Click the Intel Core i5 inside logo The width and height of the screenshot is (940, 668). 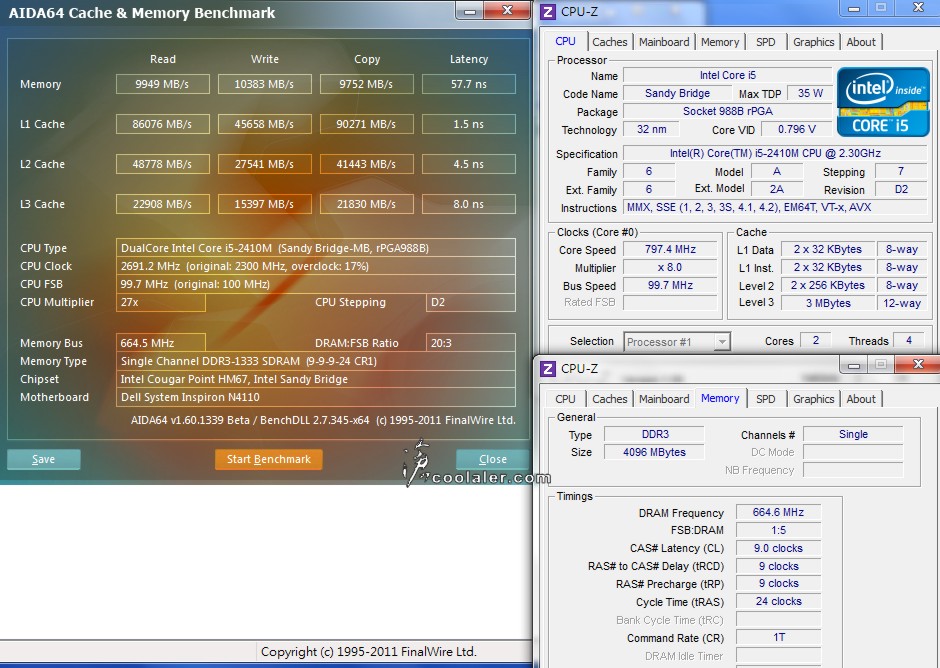pyautogui.click(x=882, y=102)
